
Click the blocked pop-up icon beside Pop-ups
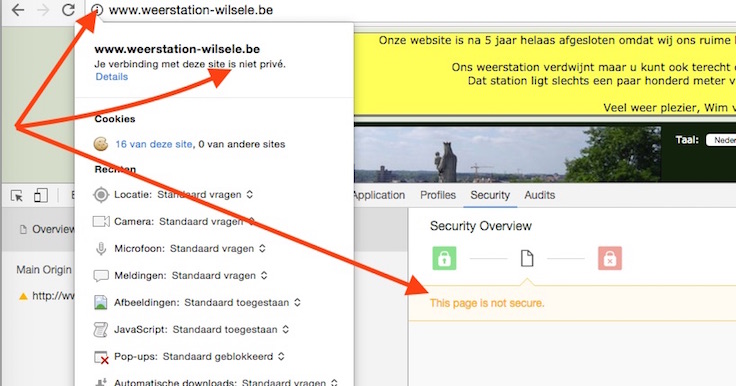click(x=101, y=357)
